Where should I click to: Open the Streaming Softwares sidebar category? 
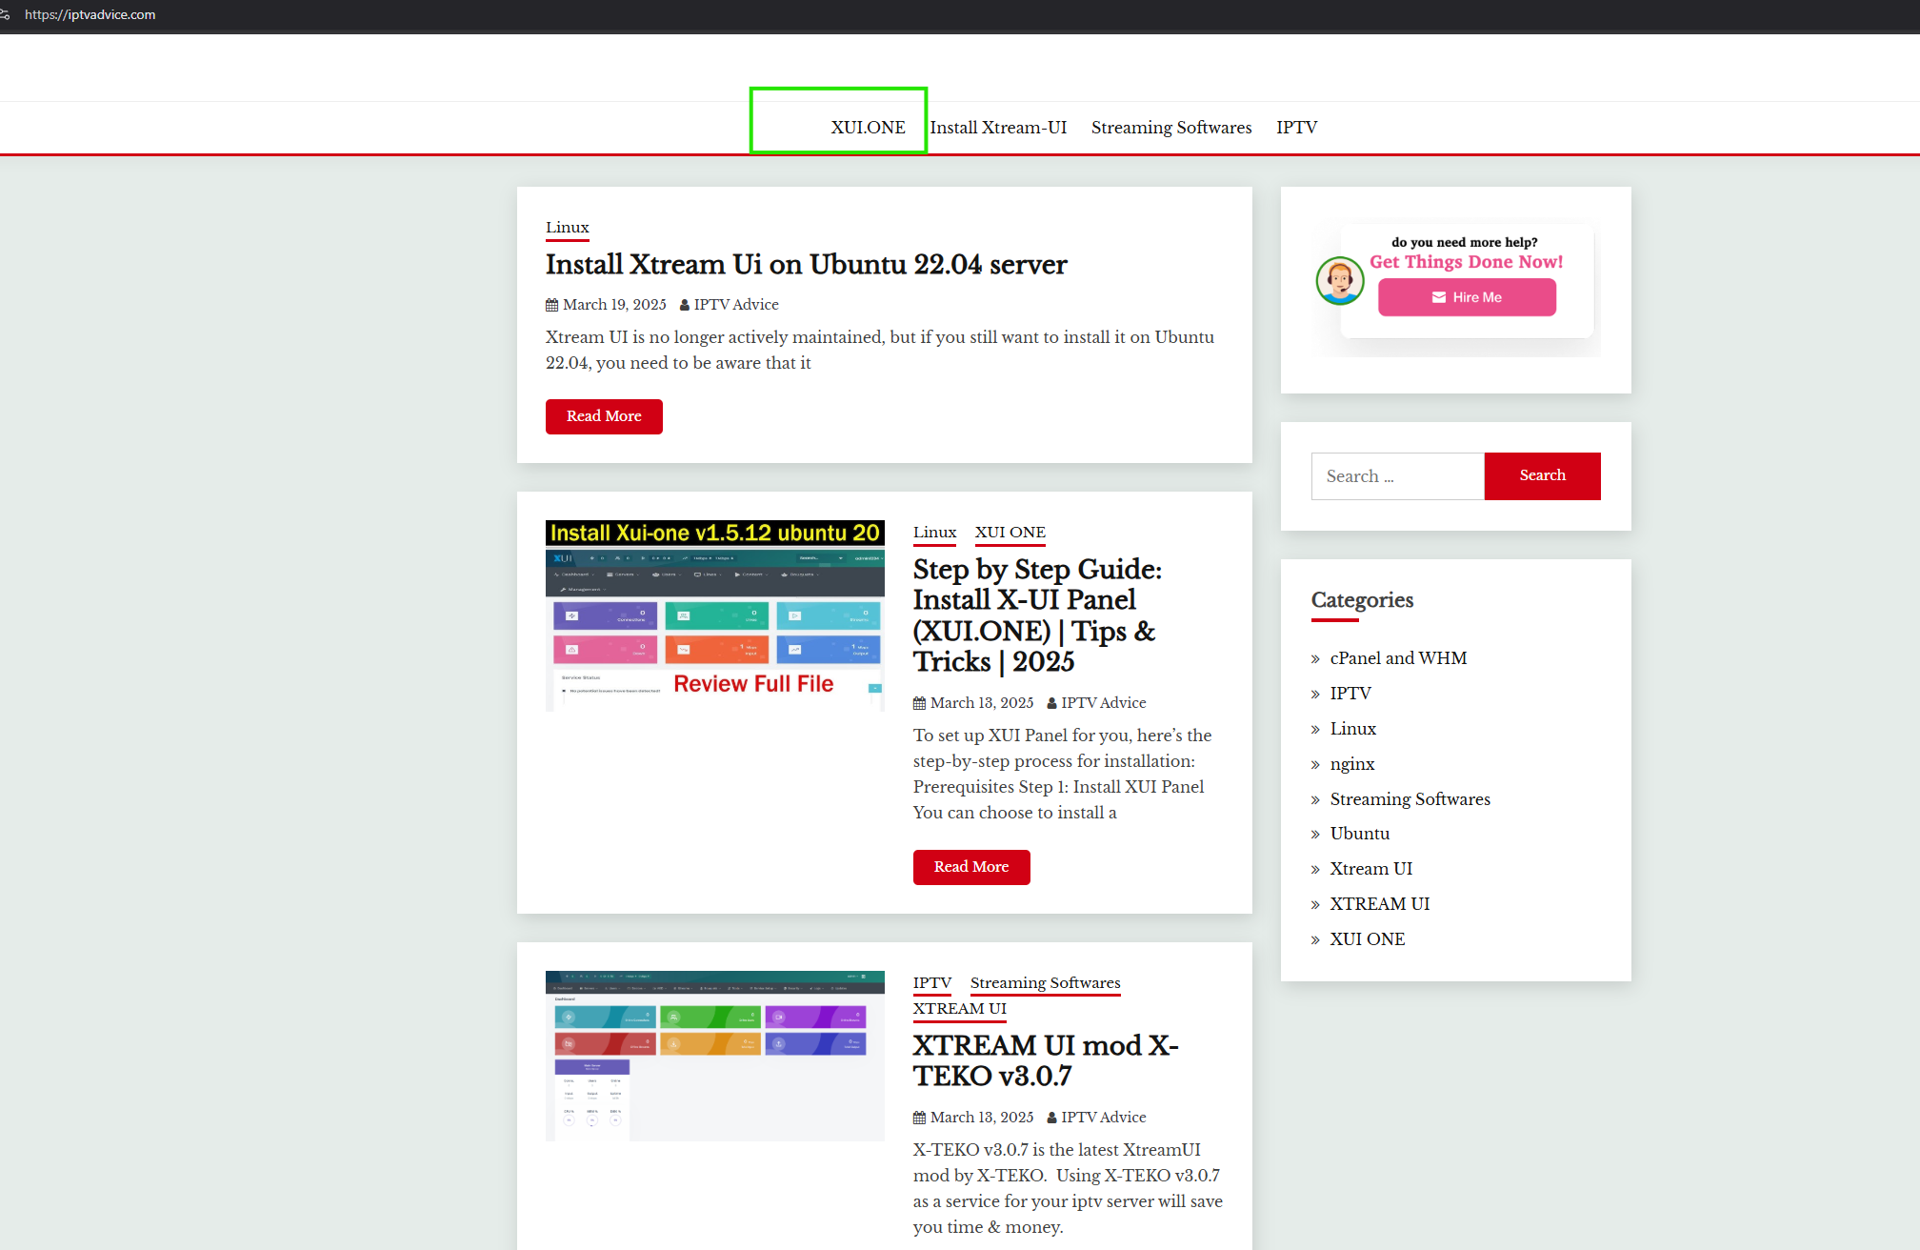click(x=1410, y=799)
